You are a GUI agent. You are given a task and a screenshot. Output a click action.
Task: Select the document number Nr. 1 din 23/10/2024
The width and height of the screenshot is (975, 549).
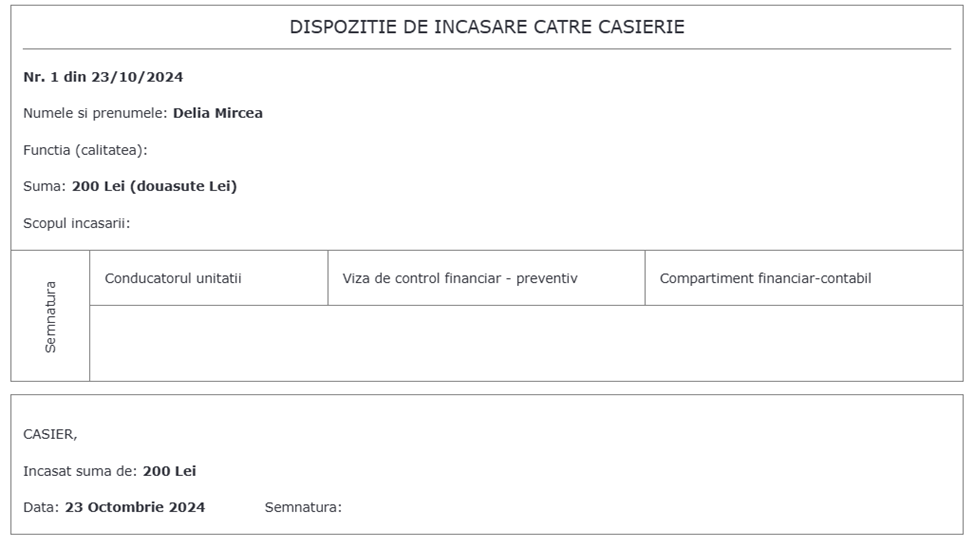[103, 77]
